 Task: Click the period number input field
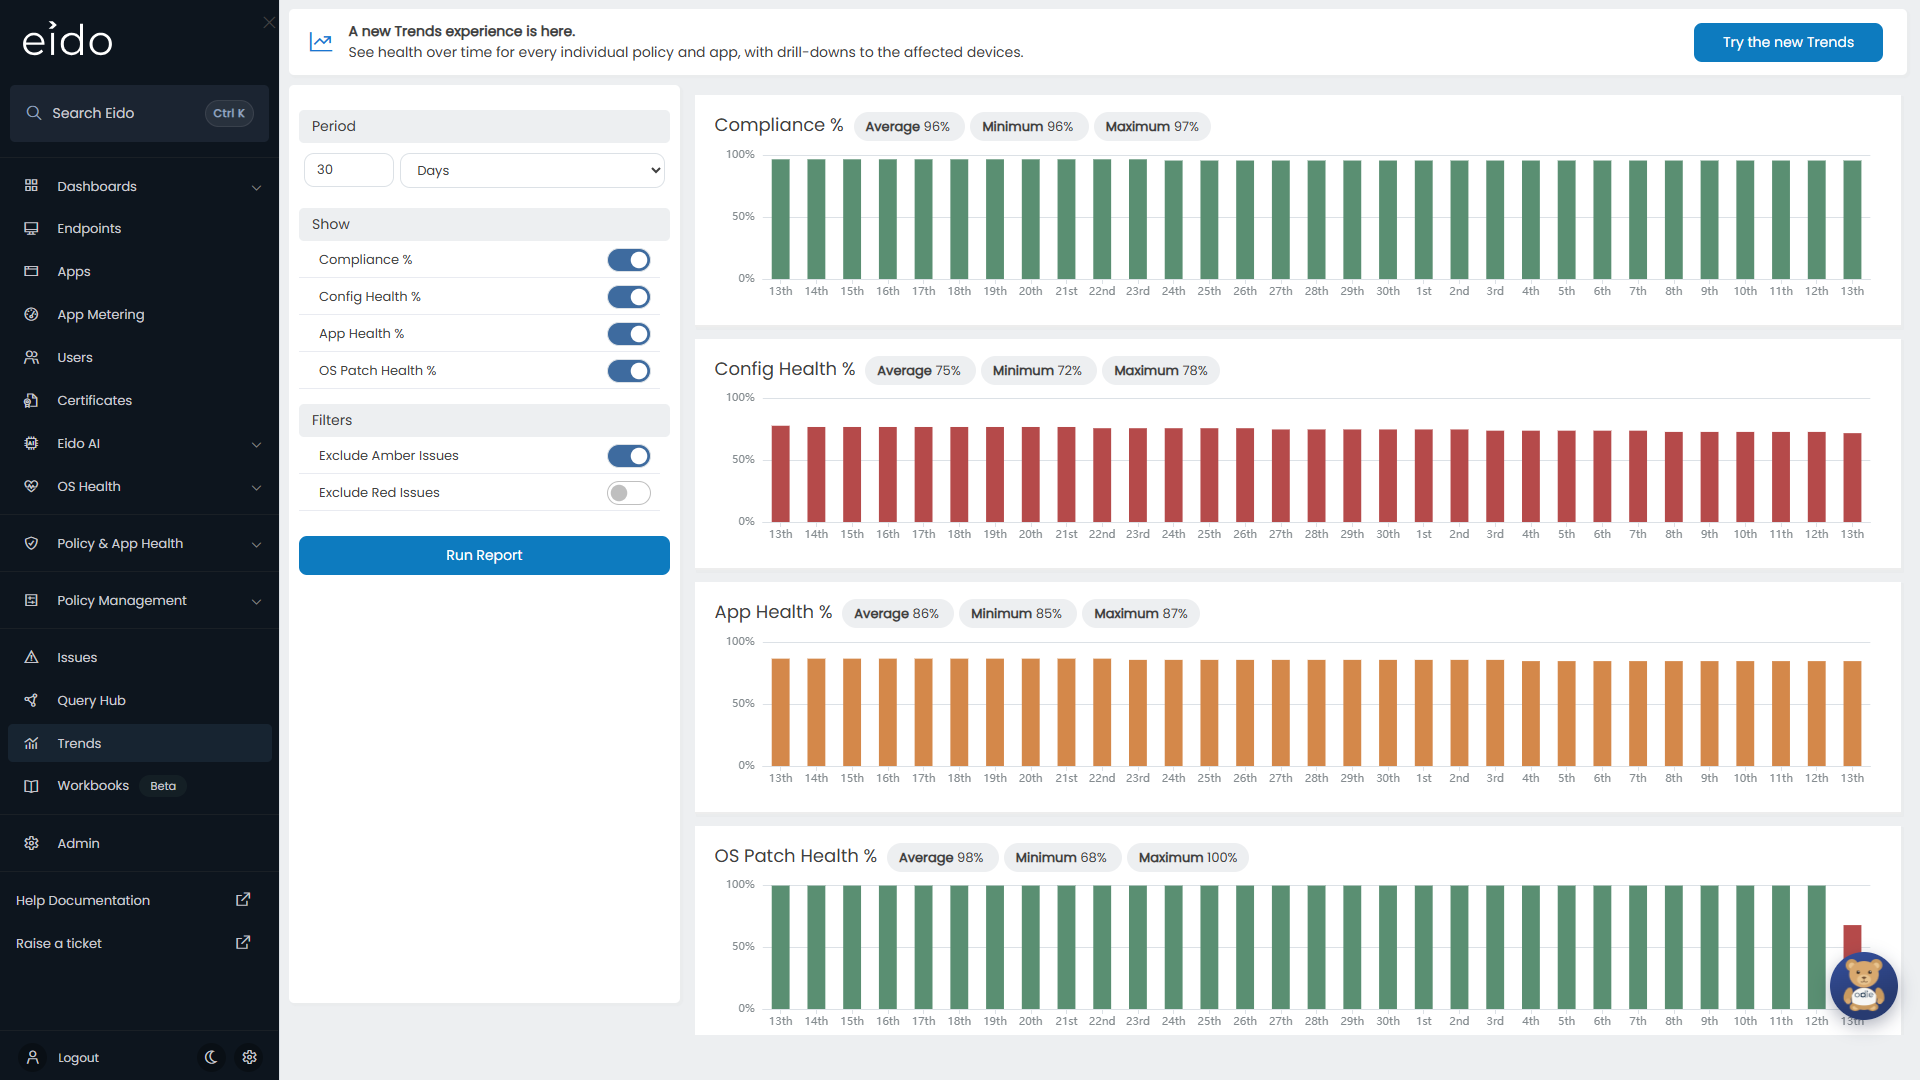click(348, 170)
